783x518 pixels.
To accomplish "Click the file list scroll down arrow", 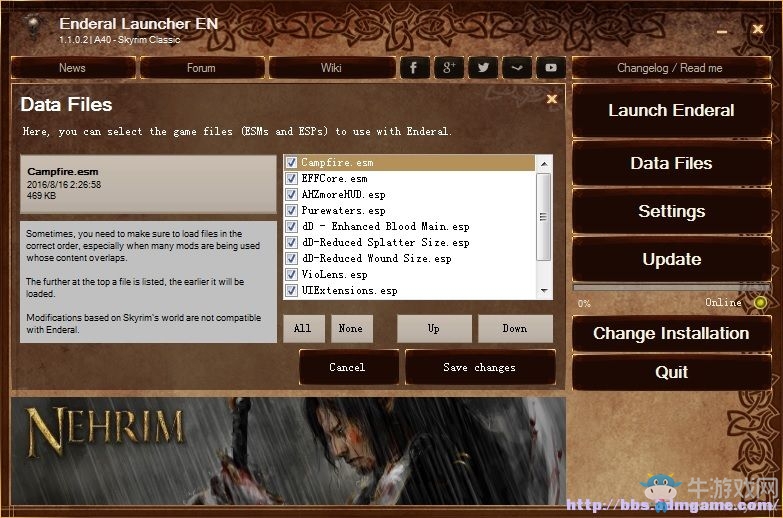I will coord(544,291).
